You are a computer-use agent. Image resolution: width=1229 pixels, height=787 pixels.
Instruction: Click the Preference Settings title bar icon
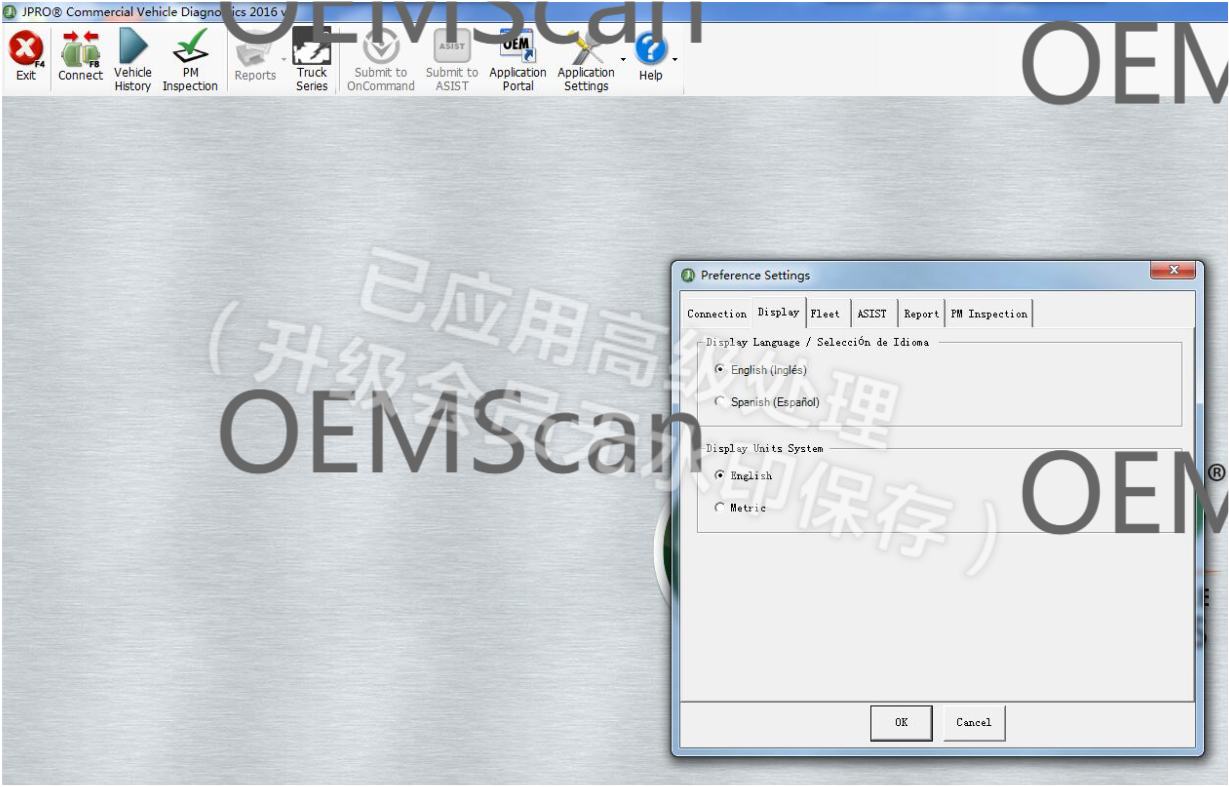688,275
